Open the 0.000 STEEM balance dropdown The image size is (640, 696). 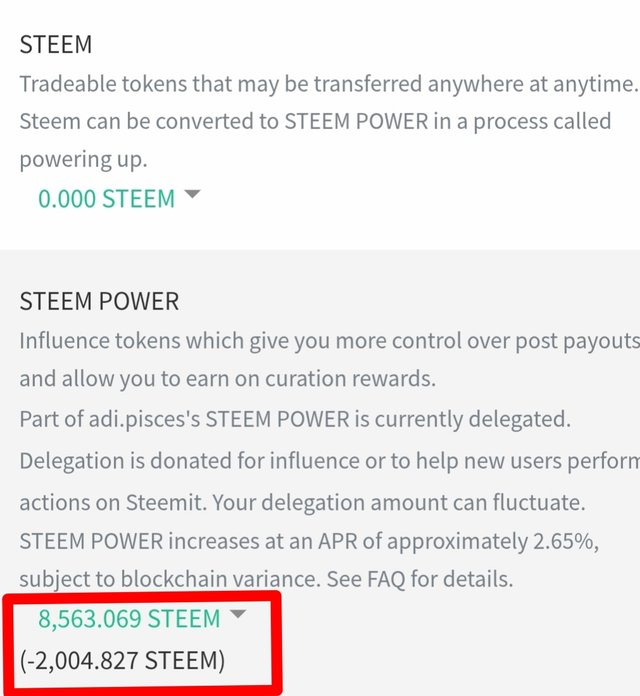106,199
